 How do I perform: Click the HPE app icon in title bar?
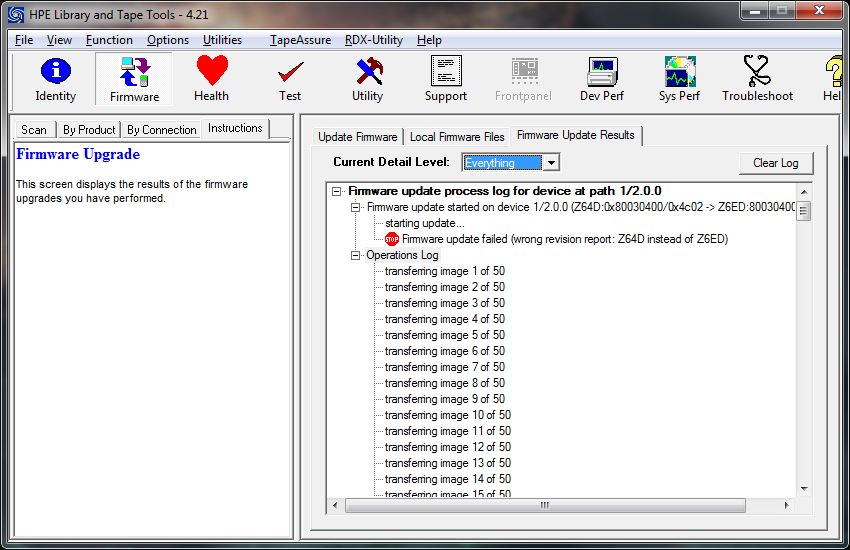[x=16, y=15]
